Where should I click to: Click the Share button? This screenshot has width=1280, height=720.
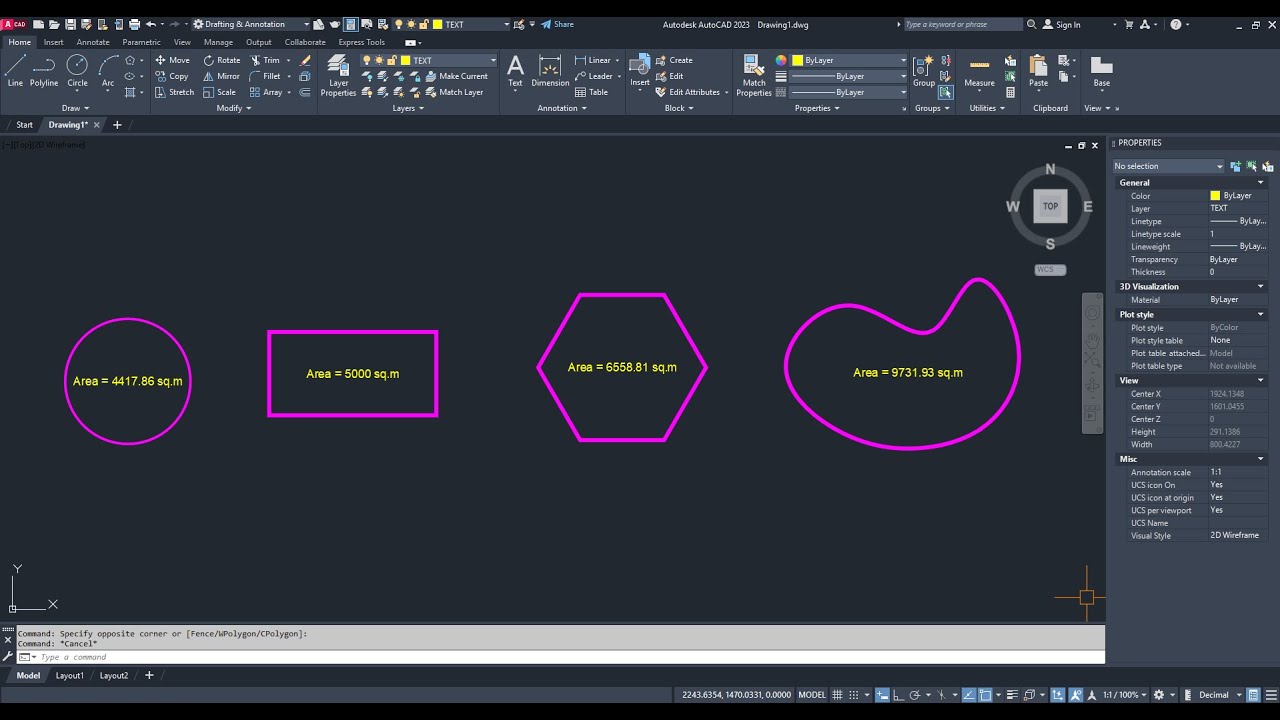coord(557,24)
